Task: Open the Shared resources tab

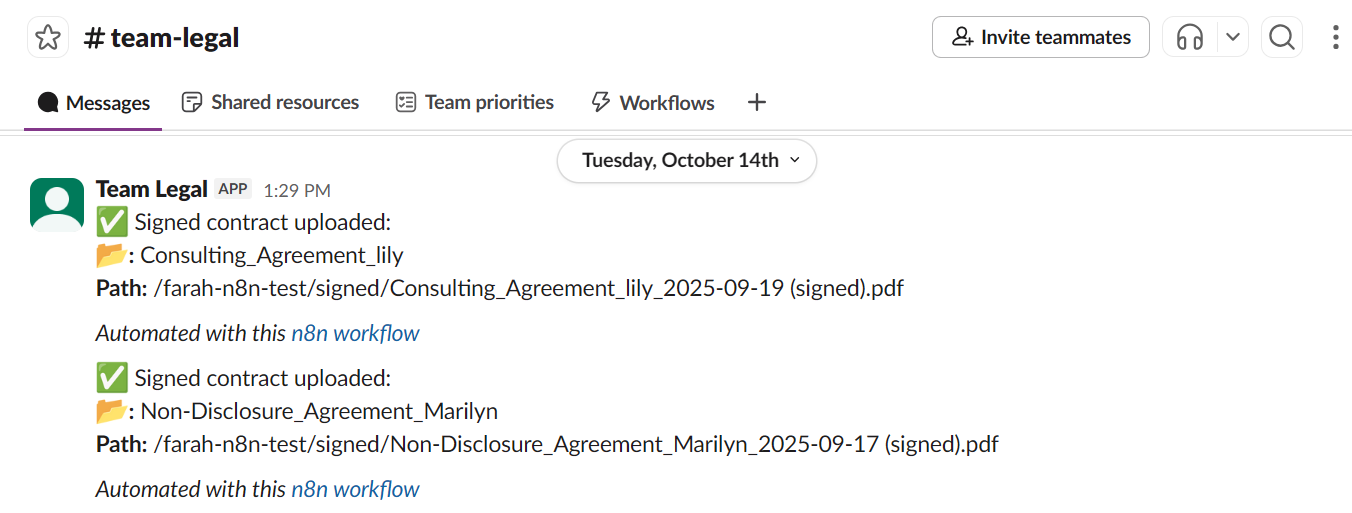Action: click(270, 103)
